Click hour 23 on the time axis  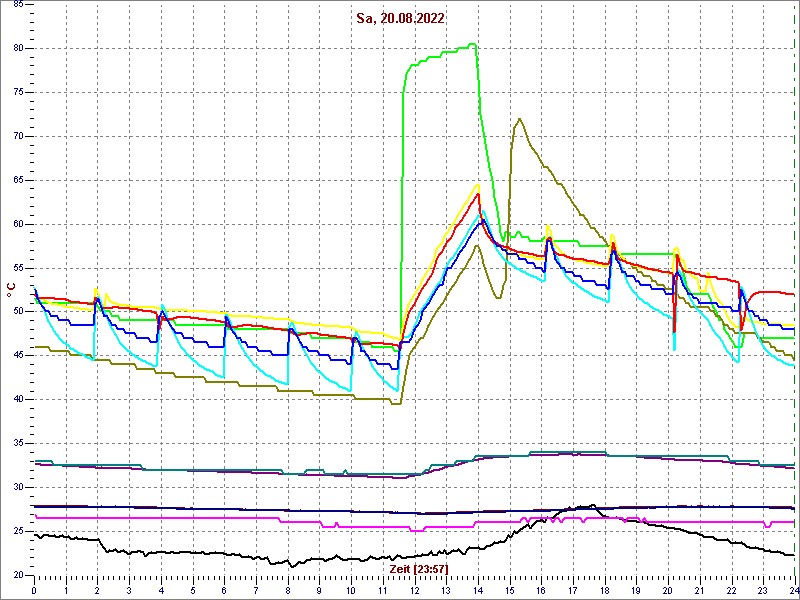point(763,591)
